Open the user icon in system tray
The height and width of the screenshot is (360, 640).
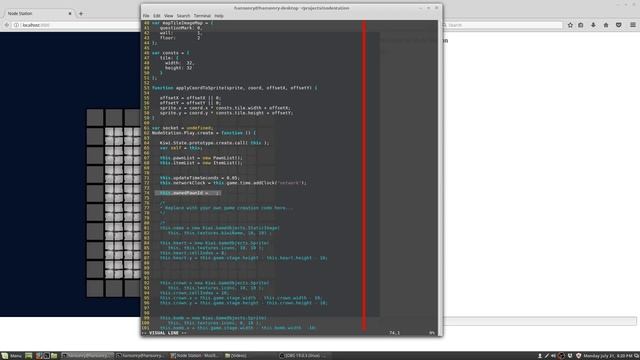(x=540, y=356)
